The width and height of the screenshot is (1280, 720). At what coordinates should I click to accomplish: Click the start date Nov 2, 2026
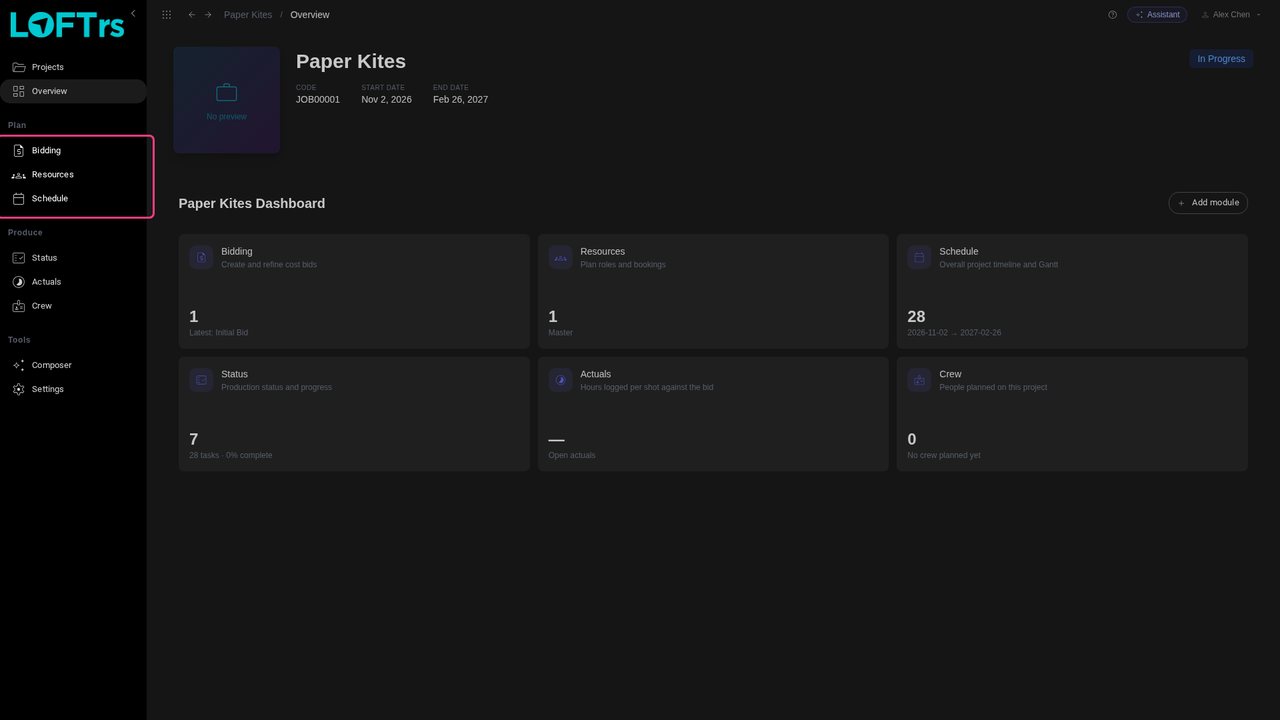click(387, 100)
